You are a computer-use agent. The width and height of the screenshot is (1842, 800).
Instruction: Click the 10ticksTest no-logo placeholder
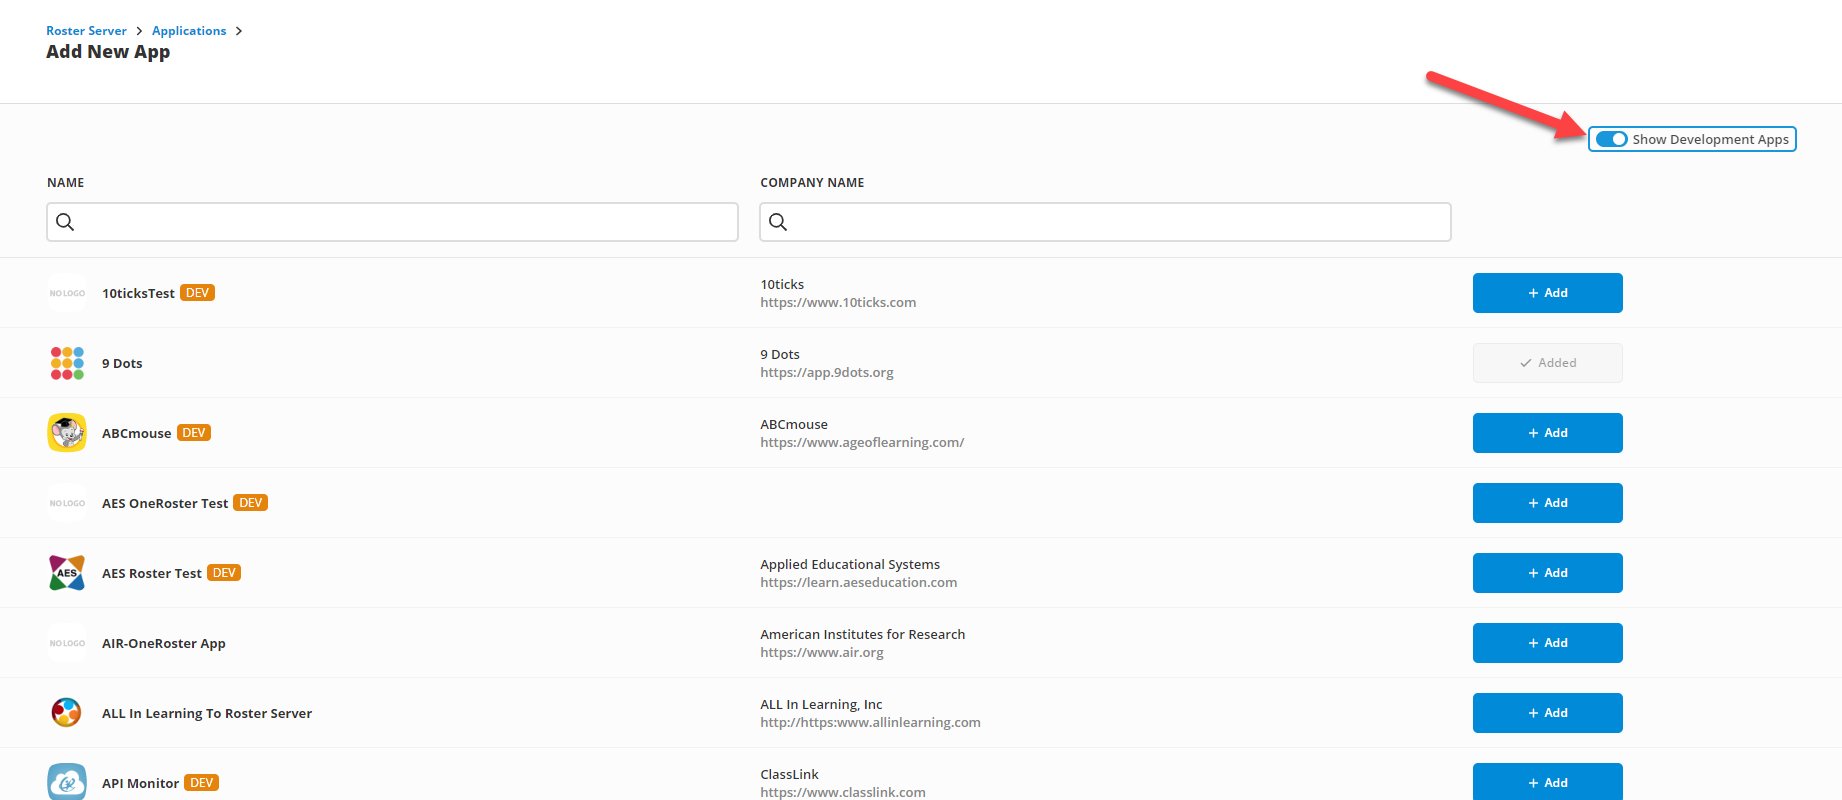pos(67,293)
